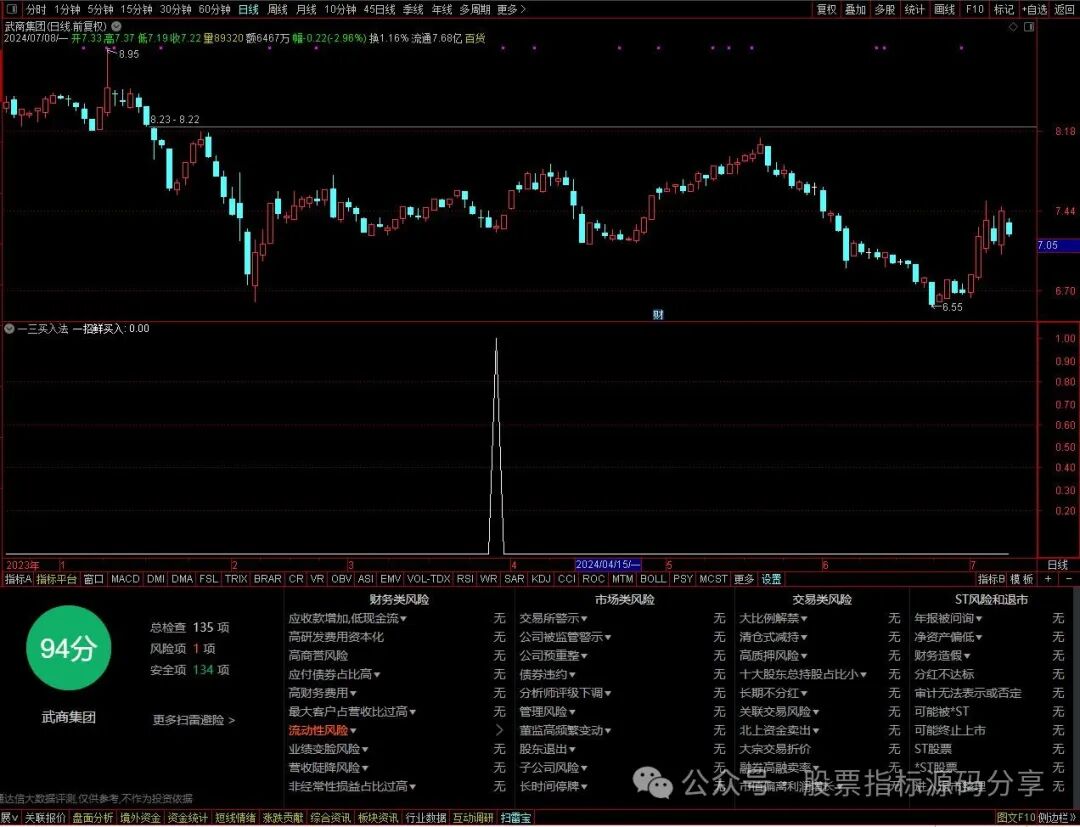1080x827 pixels.
Task: Click the layout icon left of 分时
Action: pos(12,9)
